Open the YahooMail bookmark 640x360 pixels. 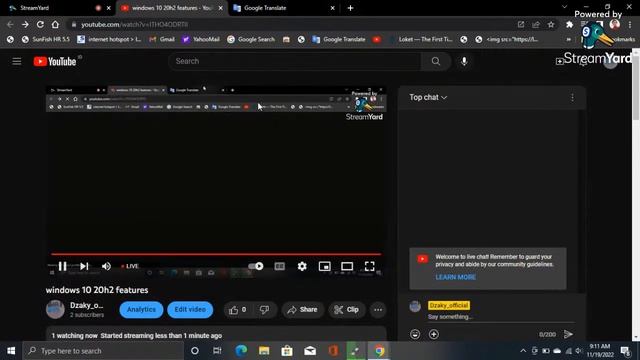[x=201, y=39]
